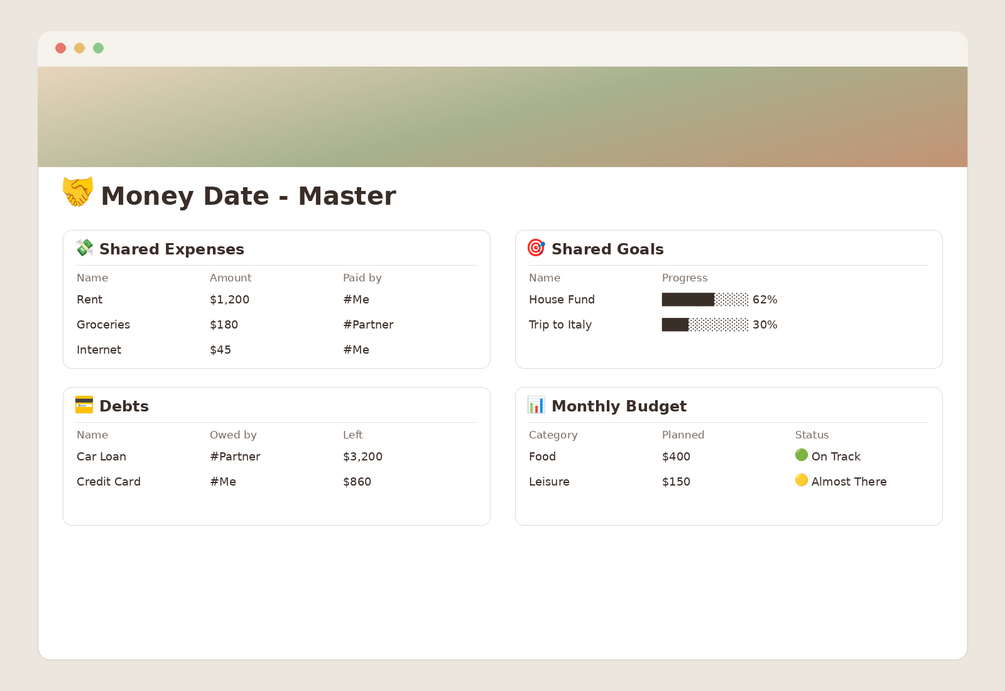Click the House Fund progress bar
This screenshot has height=691, width=1005.
[705, 299]
